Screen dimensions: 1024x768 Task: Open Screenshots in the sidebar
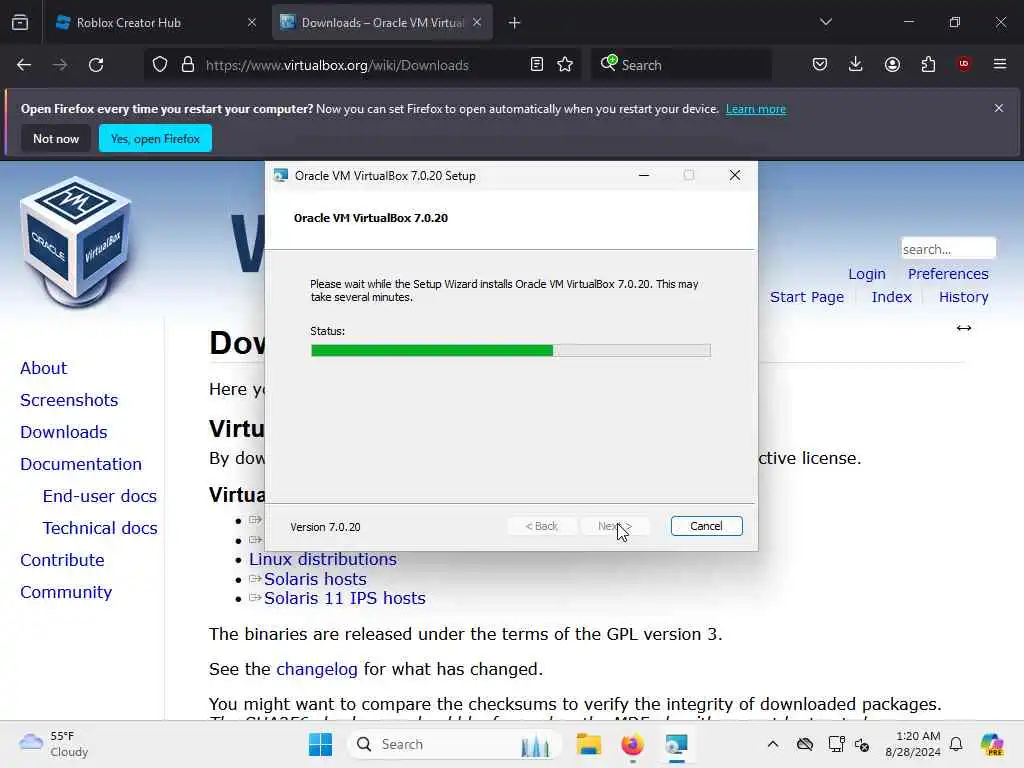tap(69, 400)
